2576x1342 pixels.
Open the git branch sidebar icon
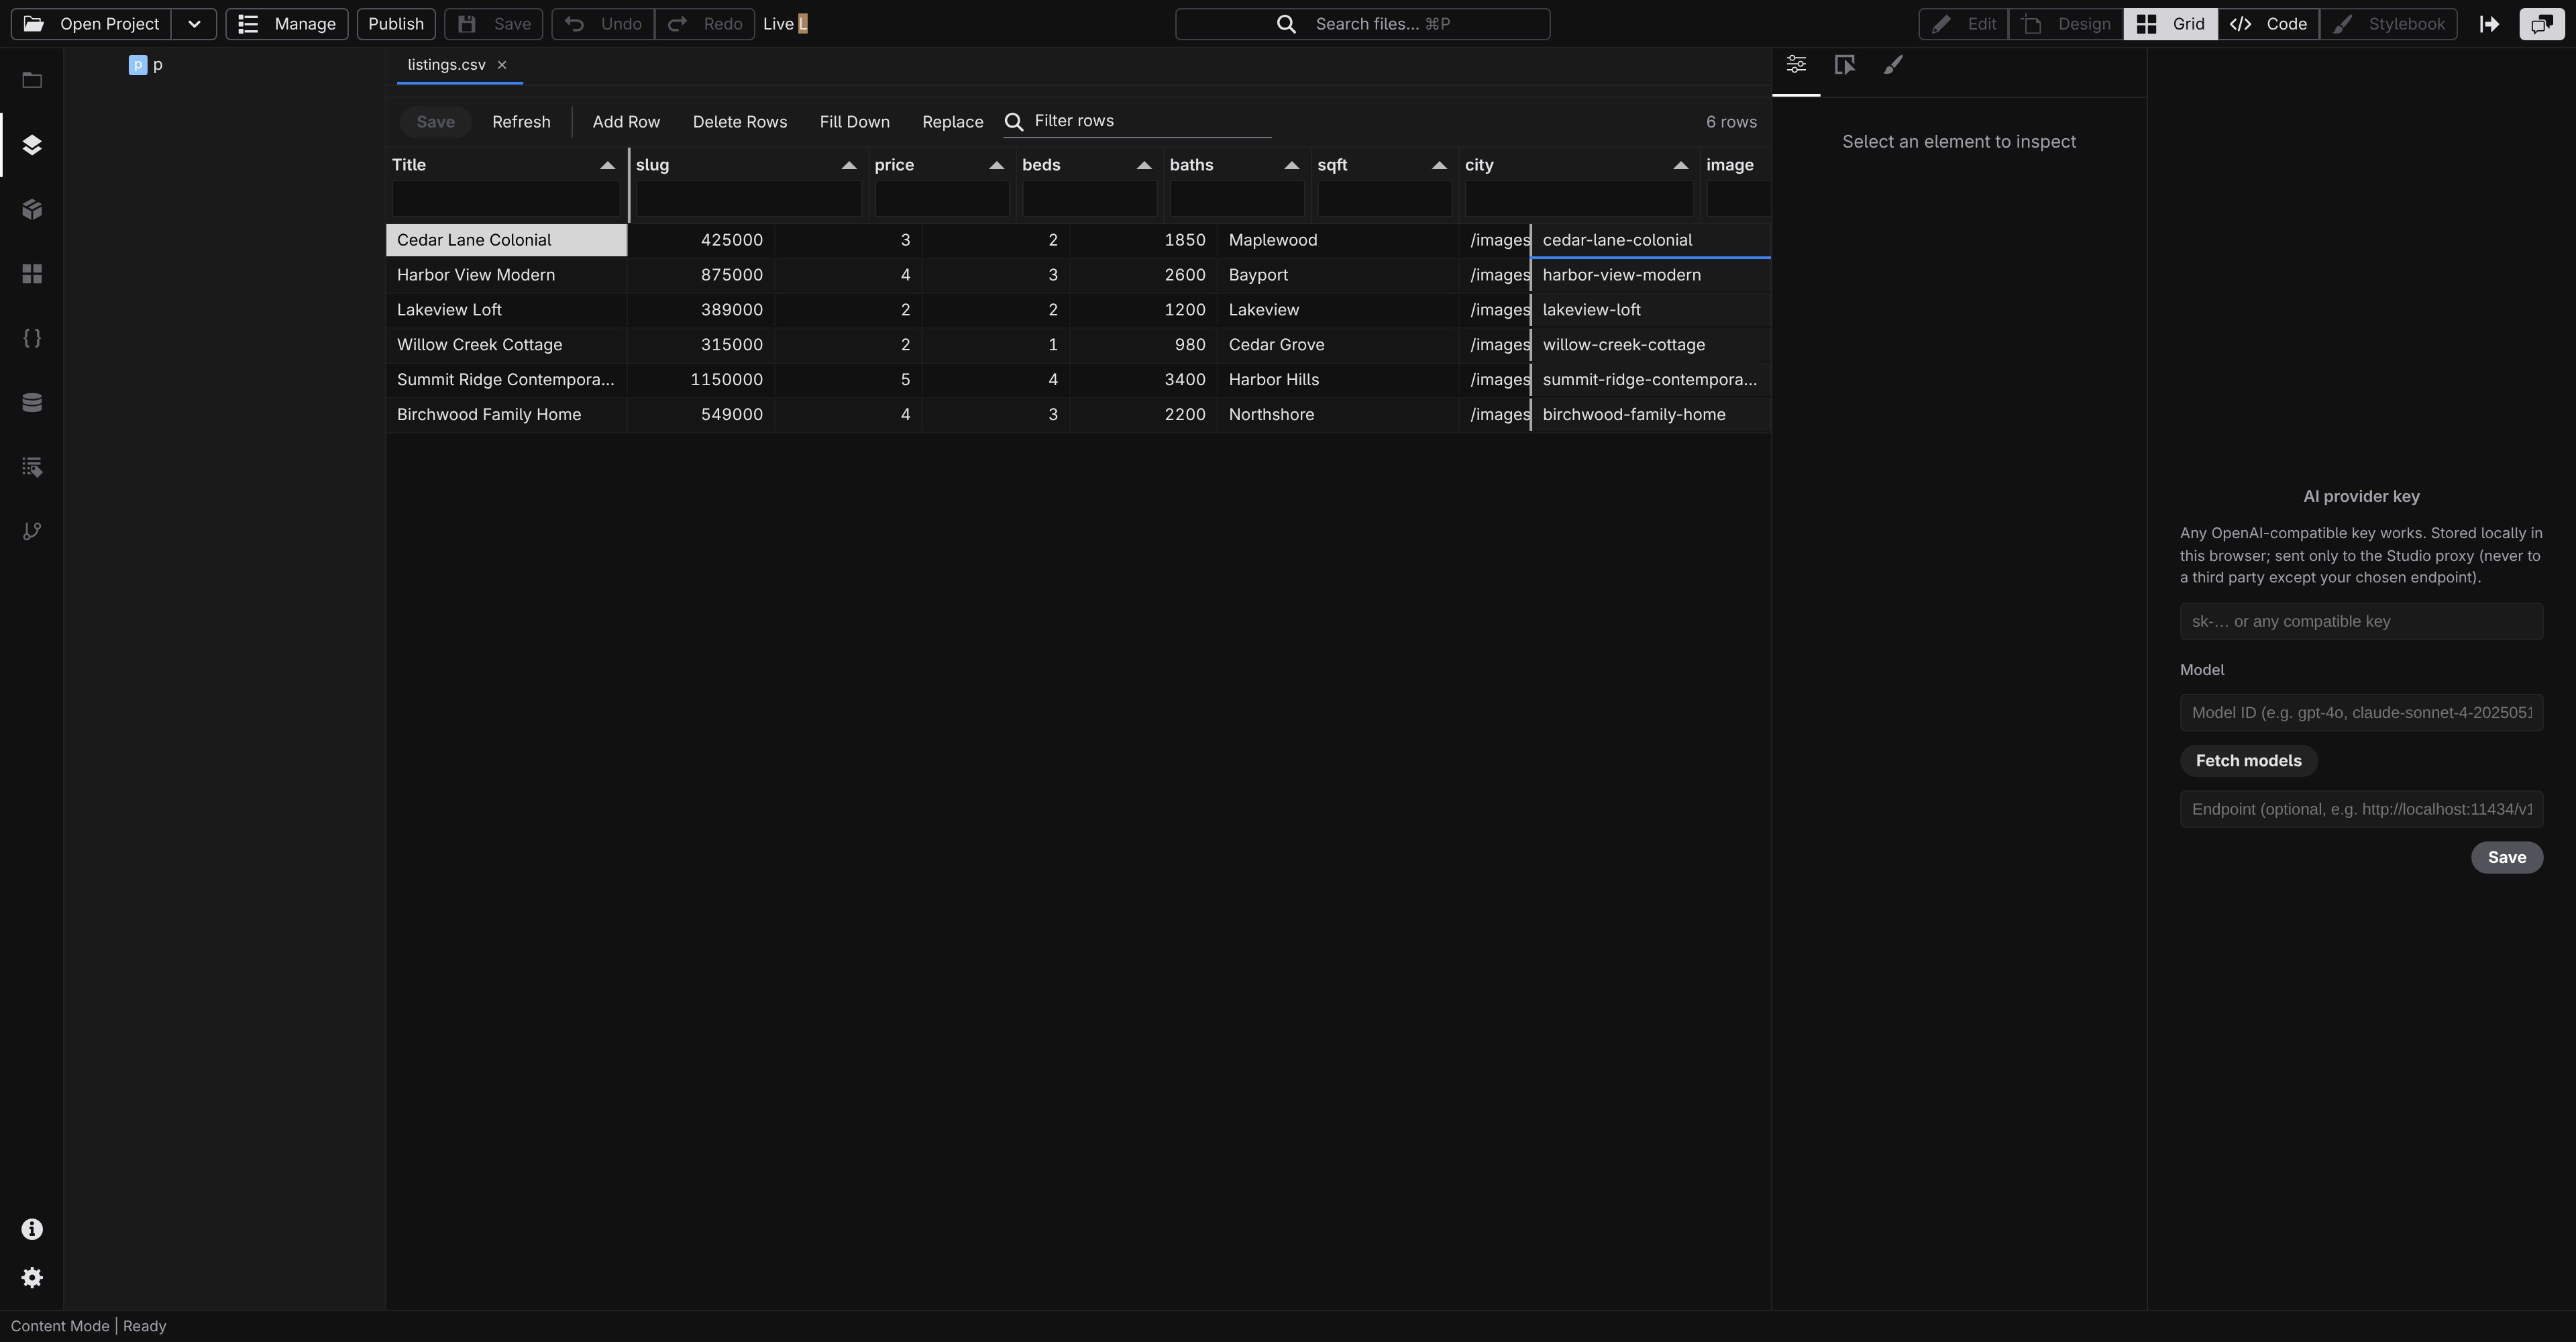32,531
